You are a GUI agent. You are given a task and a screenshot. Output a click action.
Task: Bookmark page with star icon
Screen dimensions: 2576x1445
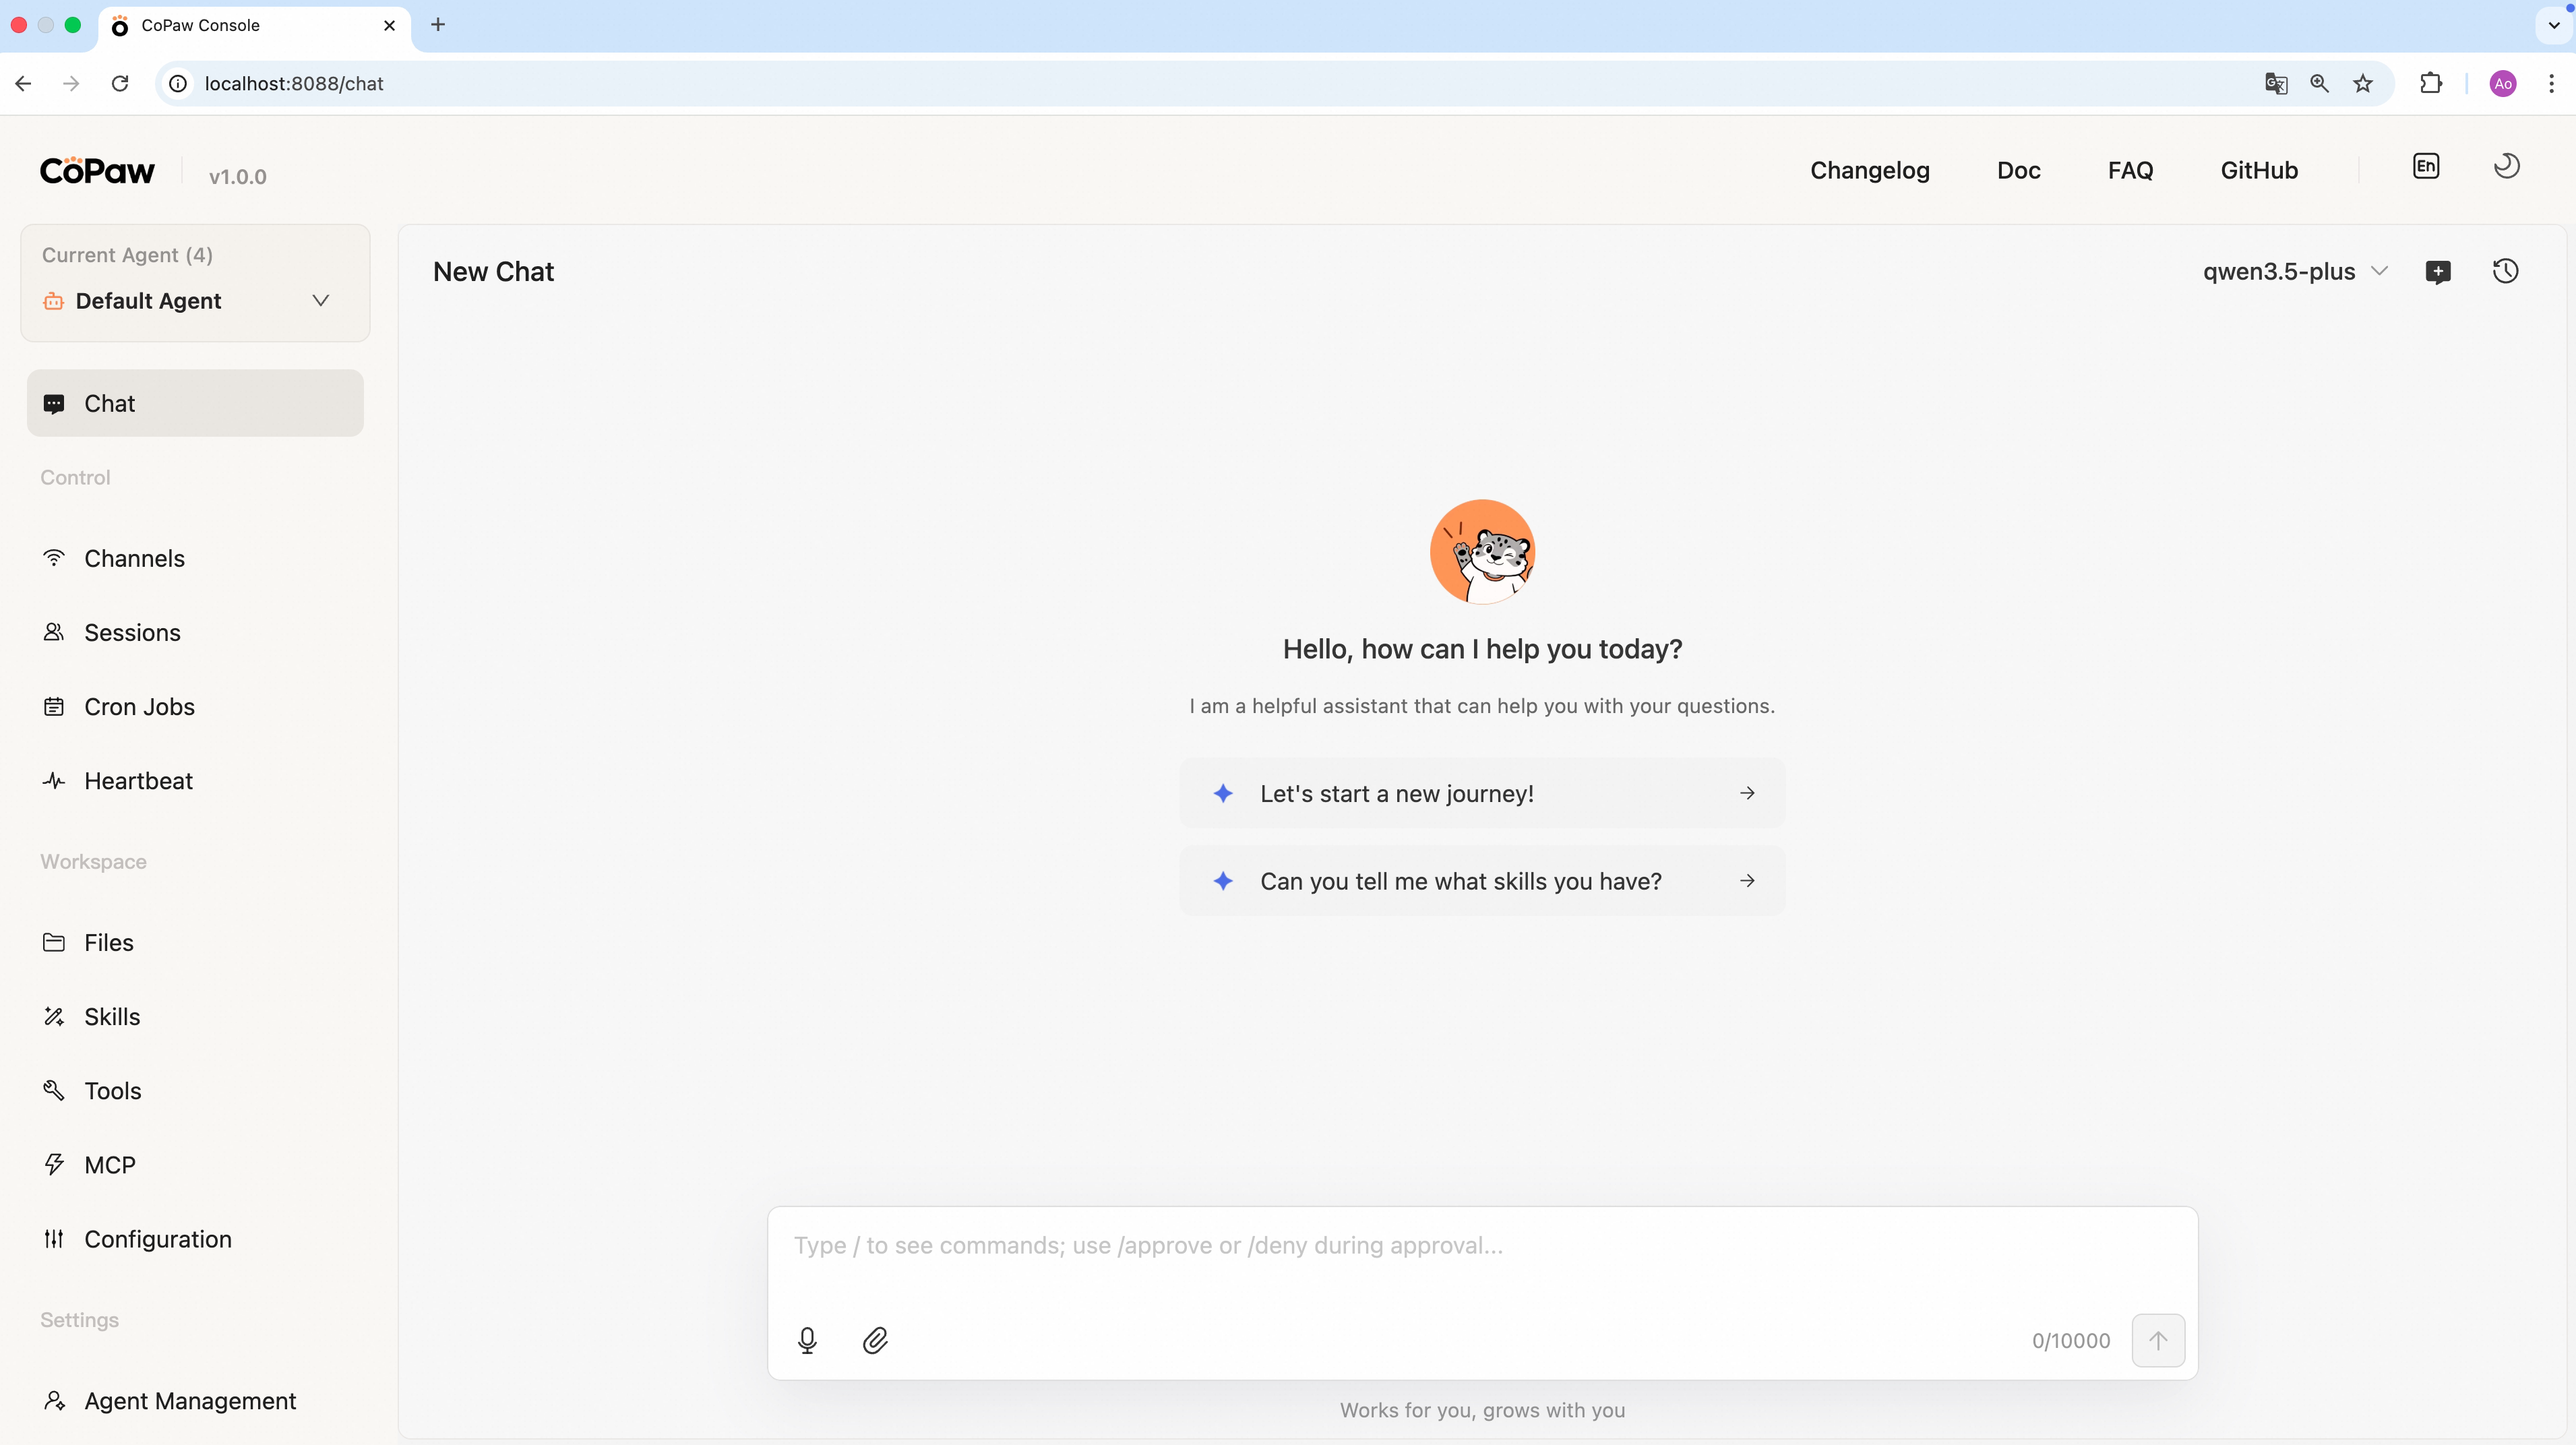point(2363,84)
